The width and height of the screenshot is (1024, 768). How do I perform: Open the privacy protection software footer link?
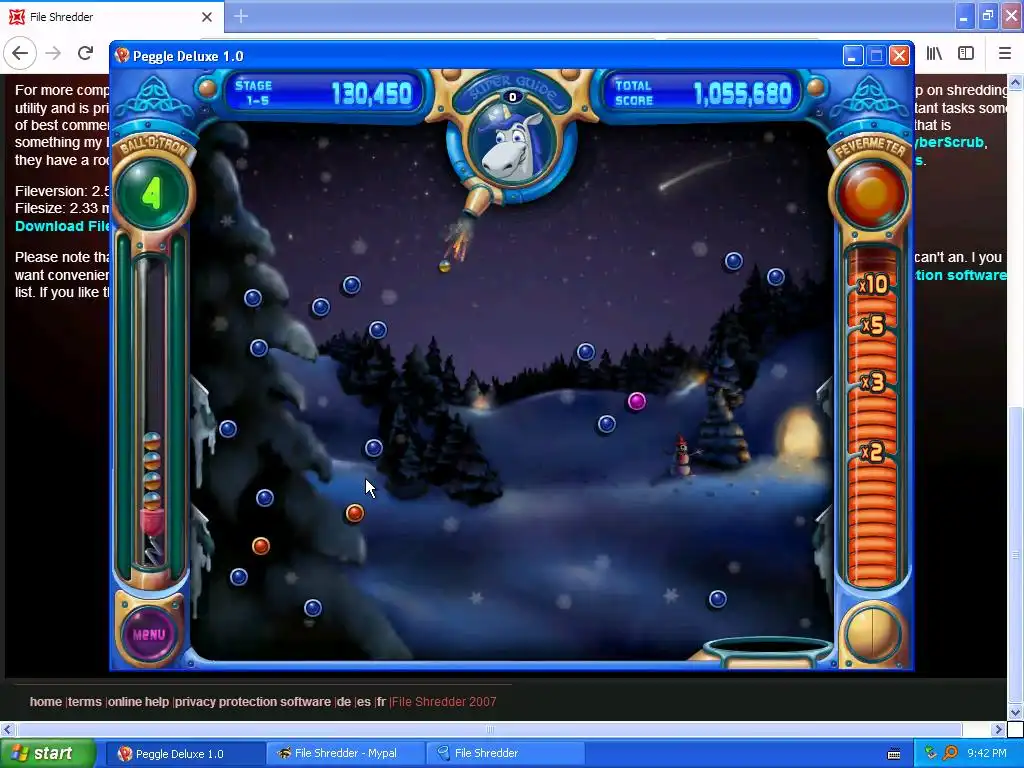point(253,701)
